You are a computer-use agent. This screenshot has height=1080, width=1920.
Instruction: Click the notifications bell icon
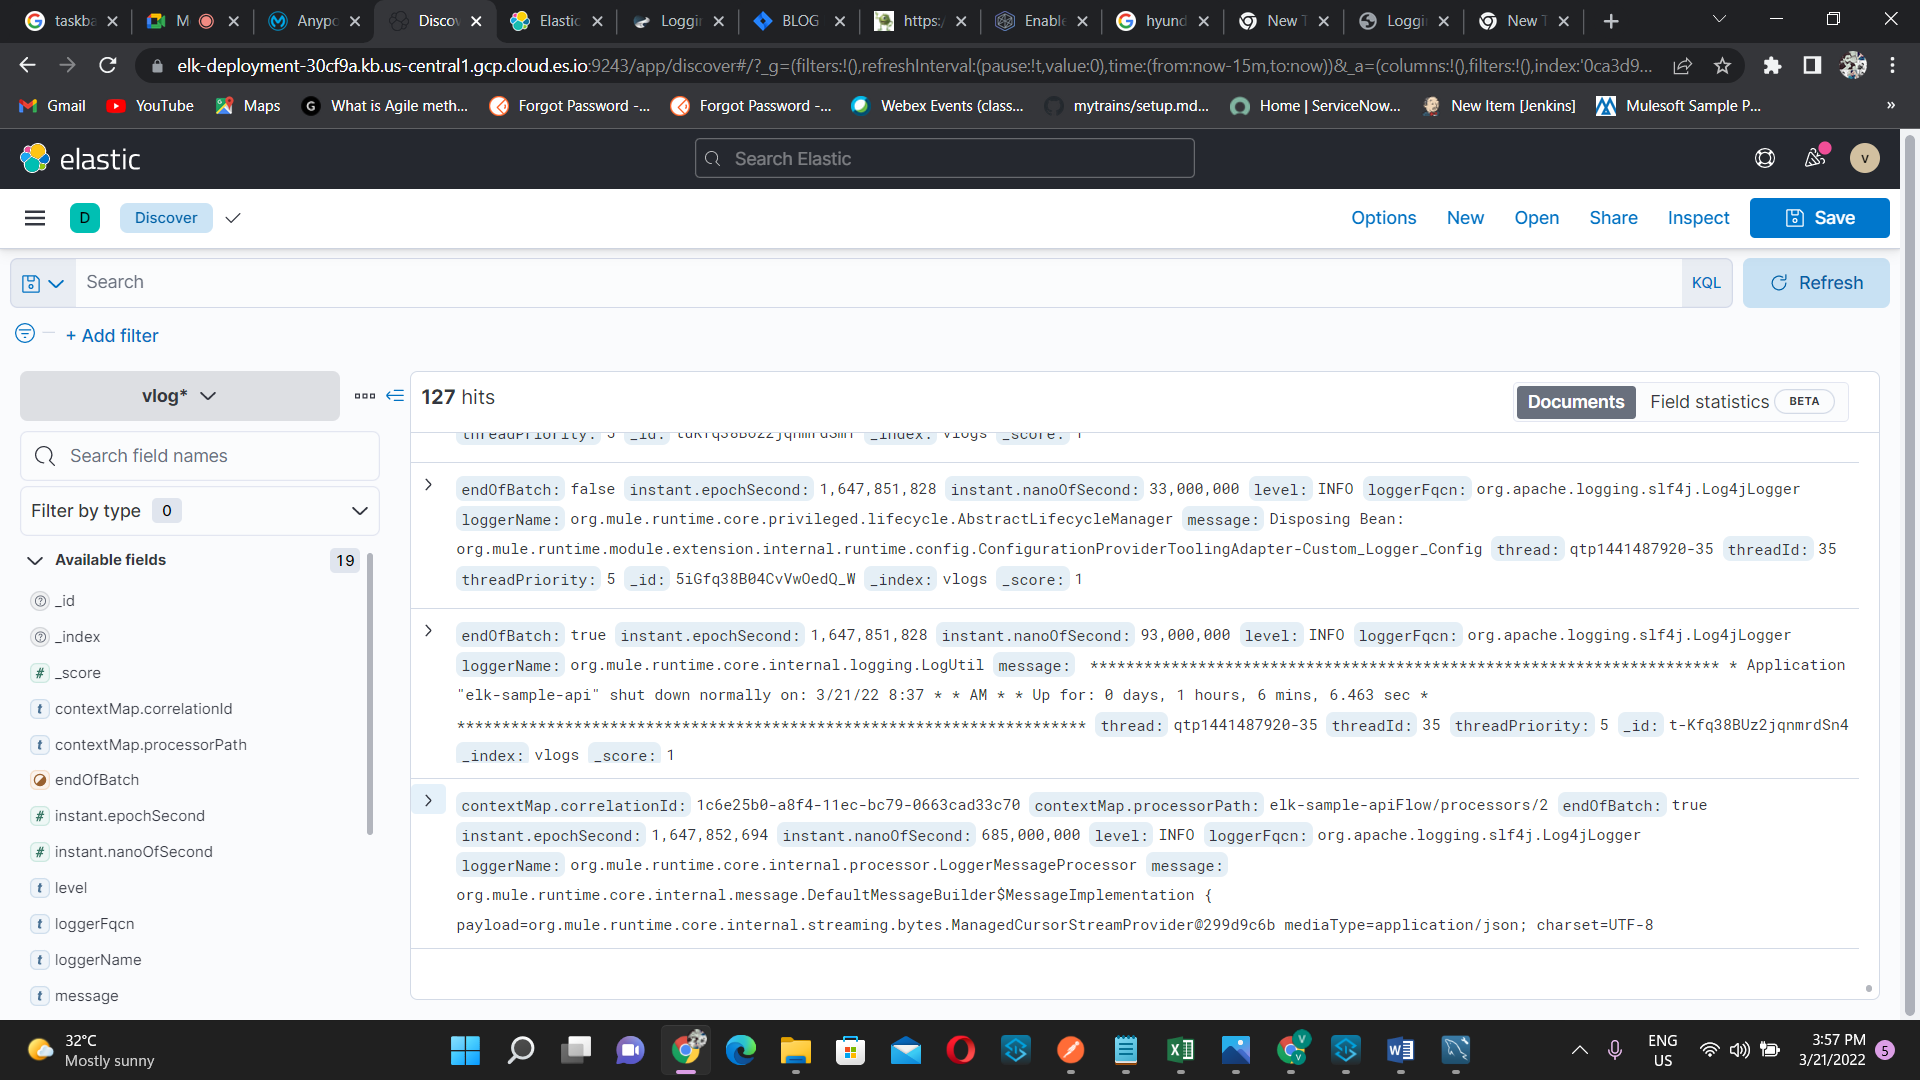click(1815, 158)
